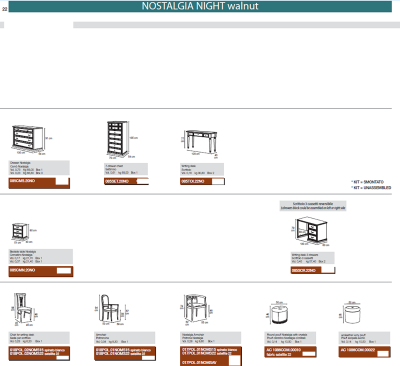Click the crystal pouf AC code bar
Image resolution: width=400 pixels, height=366 pixels.
click(x=291, y=352)
